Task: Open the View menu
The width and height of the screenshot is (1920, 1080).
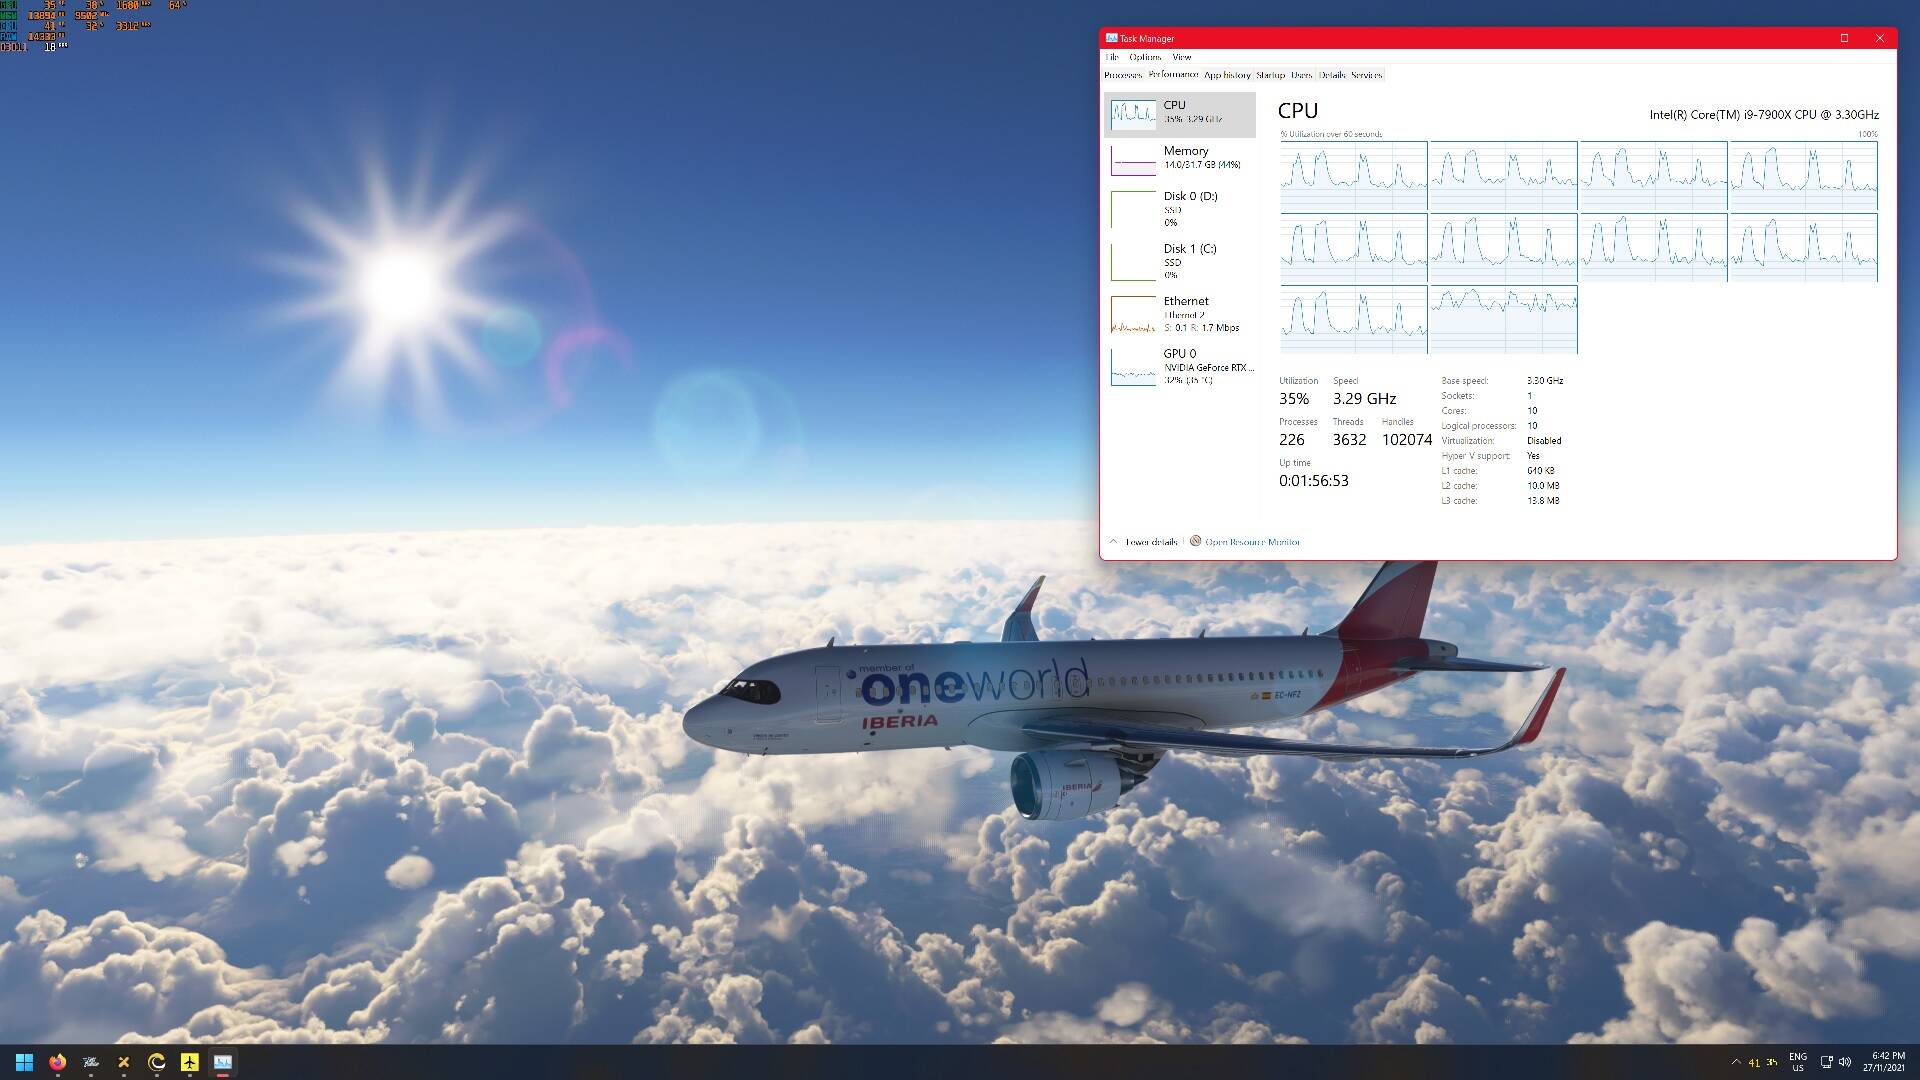Action: pyautogui.click(x=1181, y=57)
